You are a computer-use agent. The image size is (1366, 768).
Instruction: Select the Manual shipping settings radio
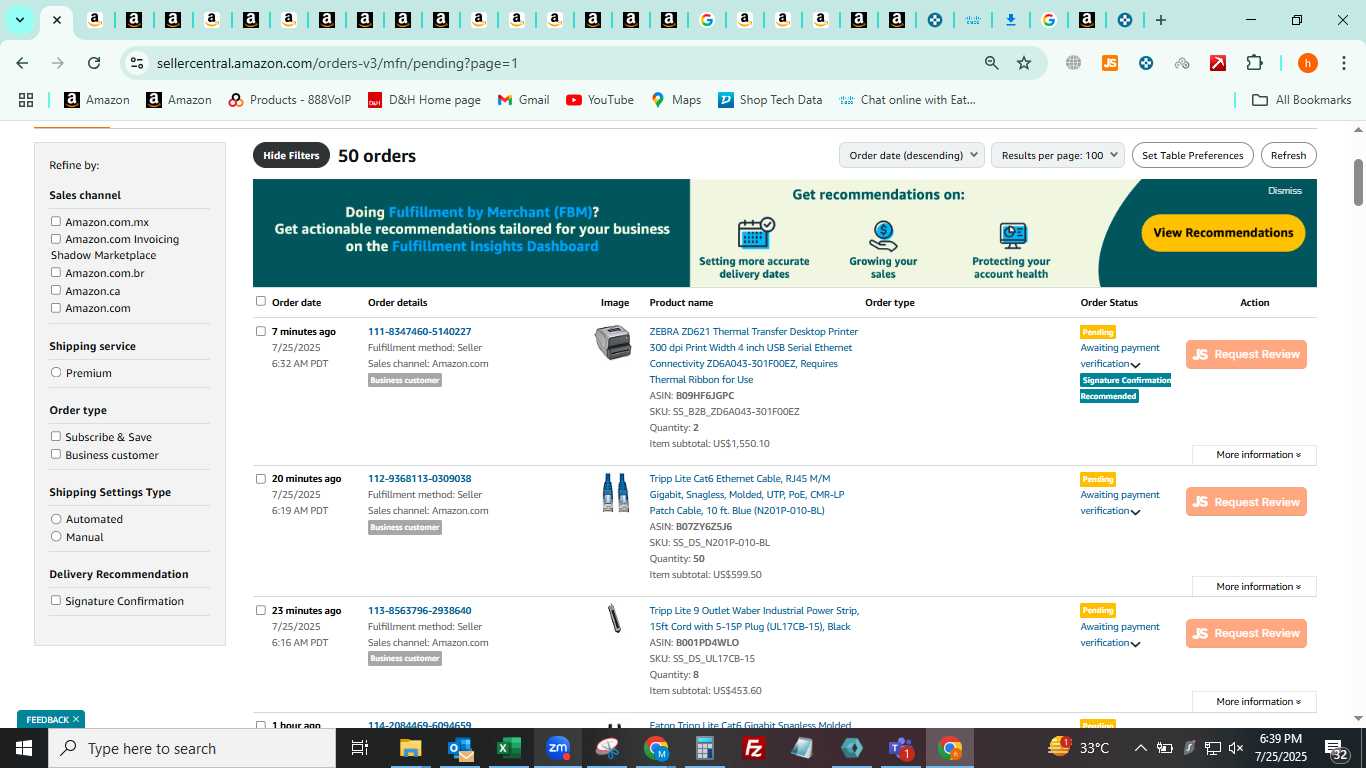click(56, 536)
